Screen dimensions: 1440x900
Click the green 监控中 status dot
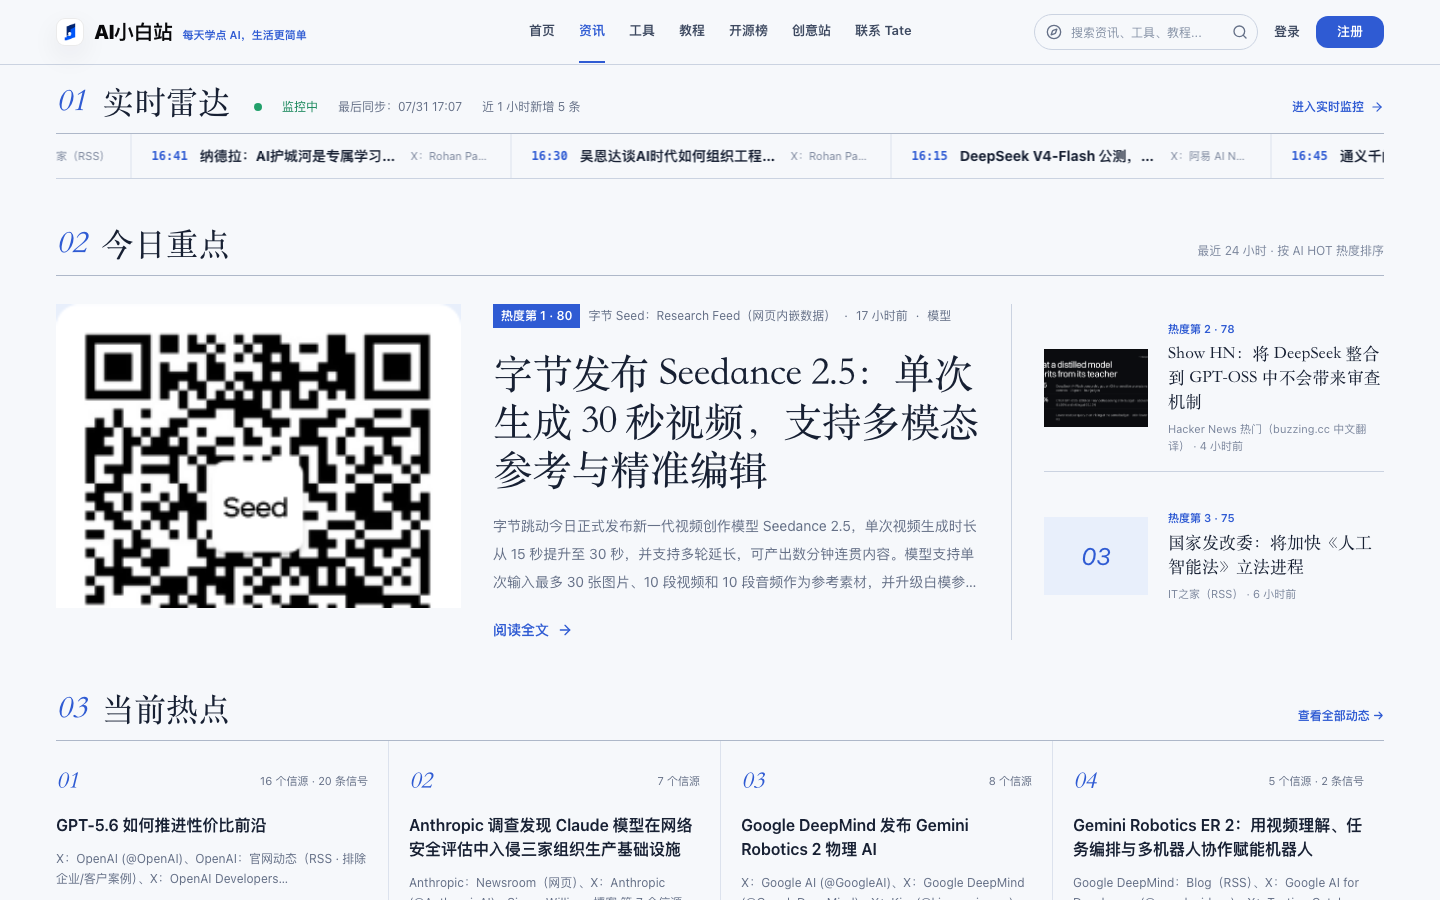pos(258,107)
